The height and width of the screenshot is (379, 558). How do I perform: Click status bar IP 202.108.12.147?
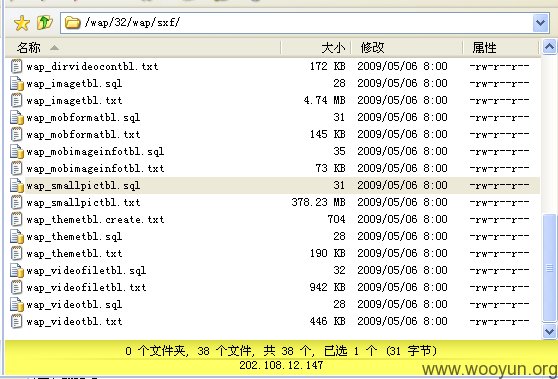click(x=281, y=365)
